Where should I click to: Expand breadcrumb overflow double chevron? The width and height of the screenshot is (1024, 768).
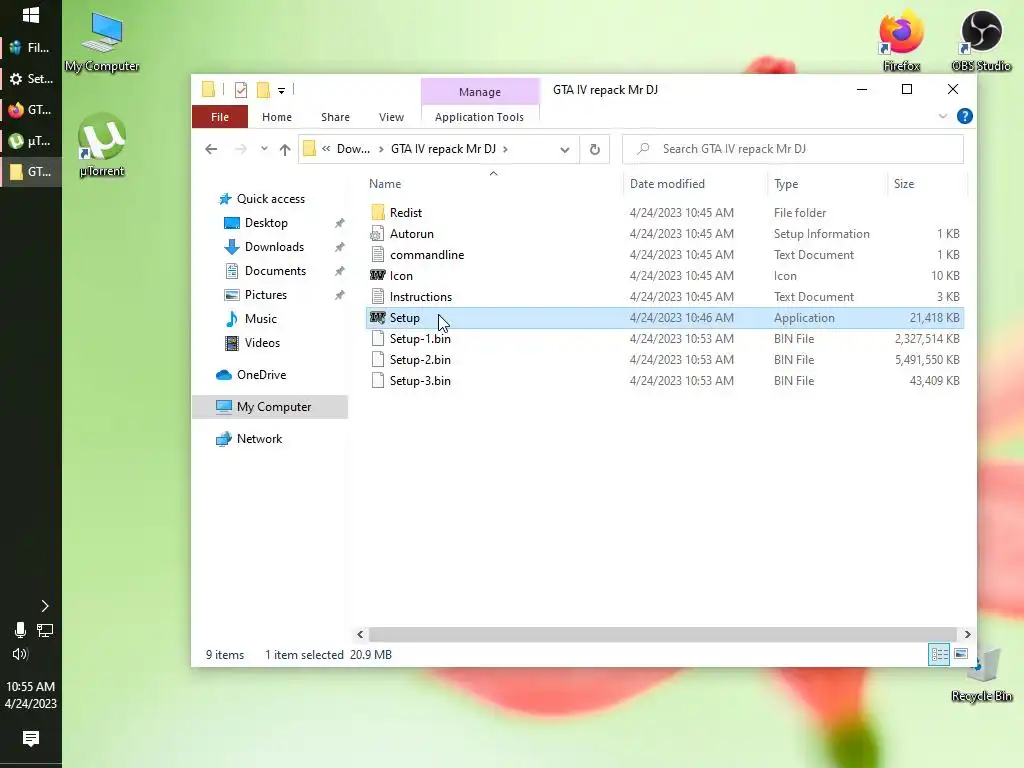[x=326, y=149]
